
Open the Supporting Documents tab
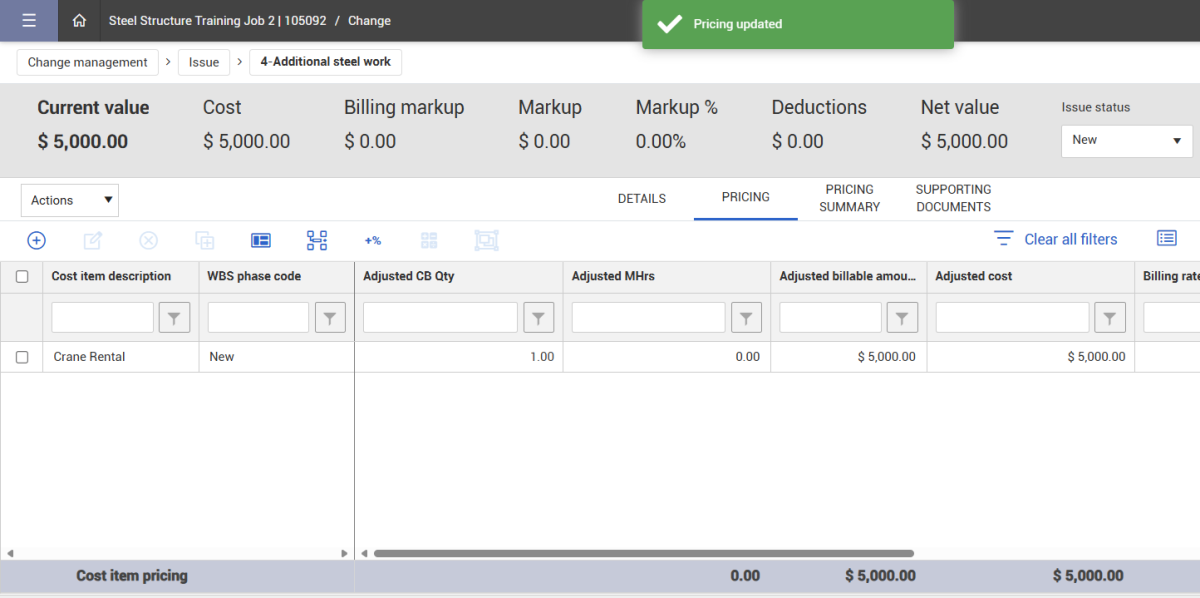[953, 198]
